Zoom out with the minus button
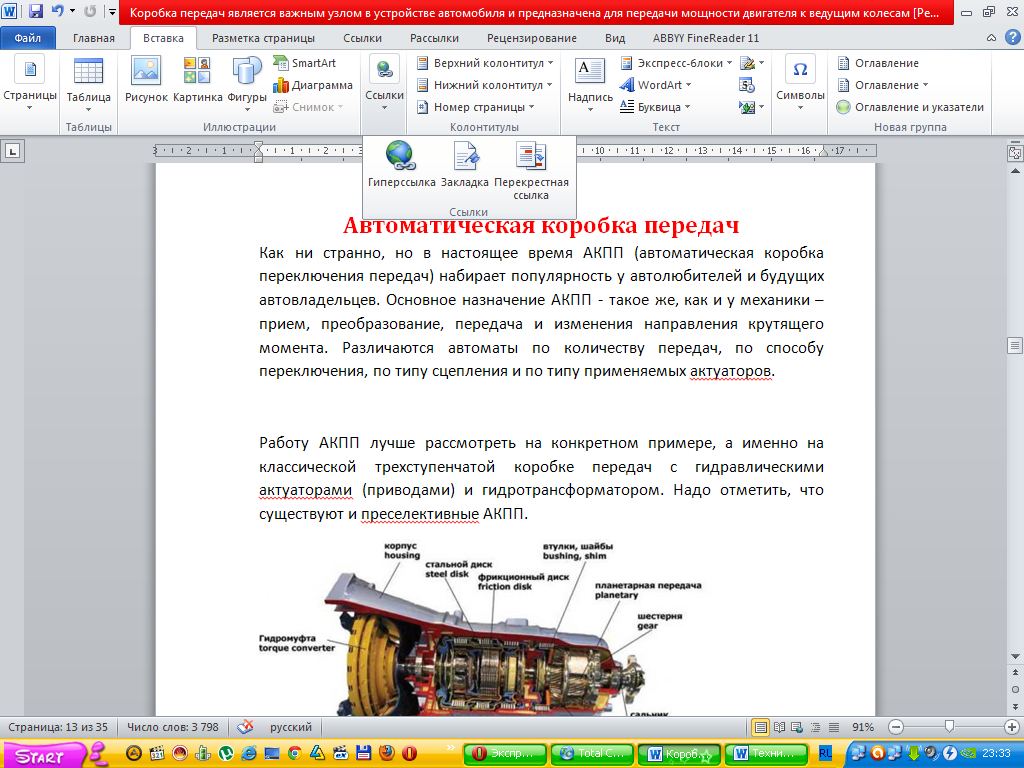The image size is (1024, 768). [896, 727]
